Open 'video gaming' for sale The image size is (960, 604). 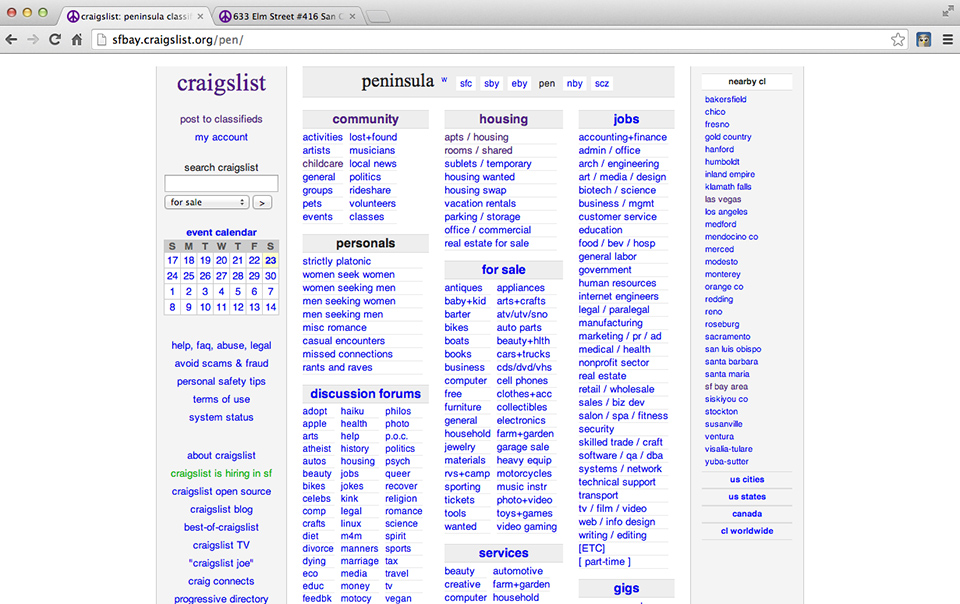pyautogui.click(x=527, y=527)
